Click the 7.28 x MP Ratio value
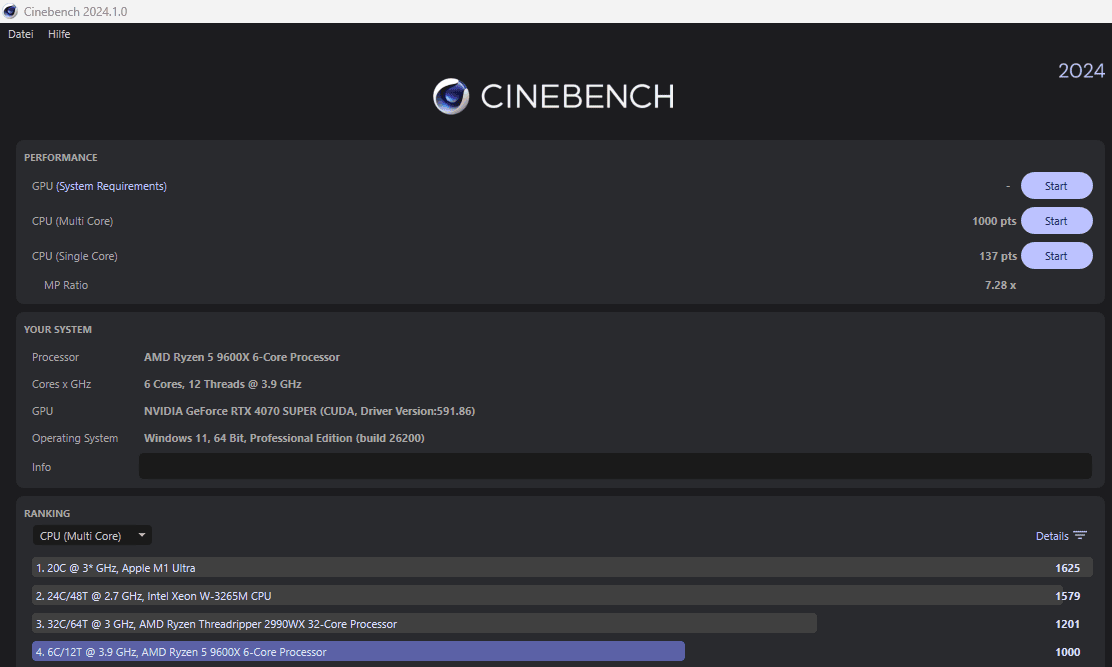The image size is (1112, 667). (x=1000, y=285)
